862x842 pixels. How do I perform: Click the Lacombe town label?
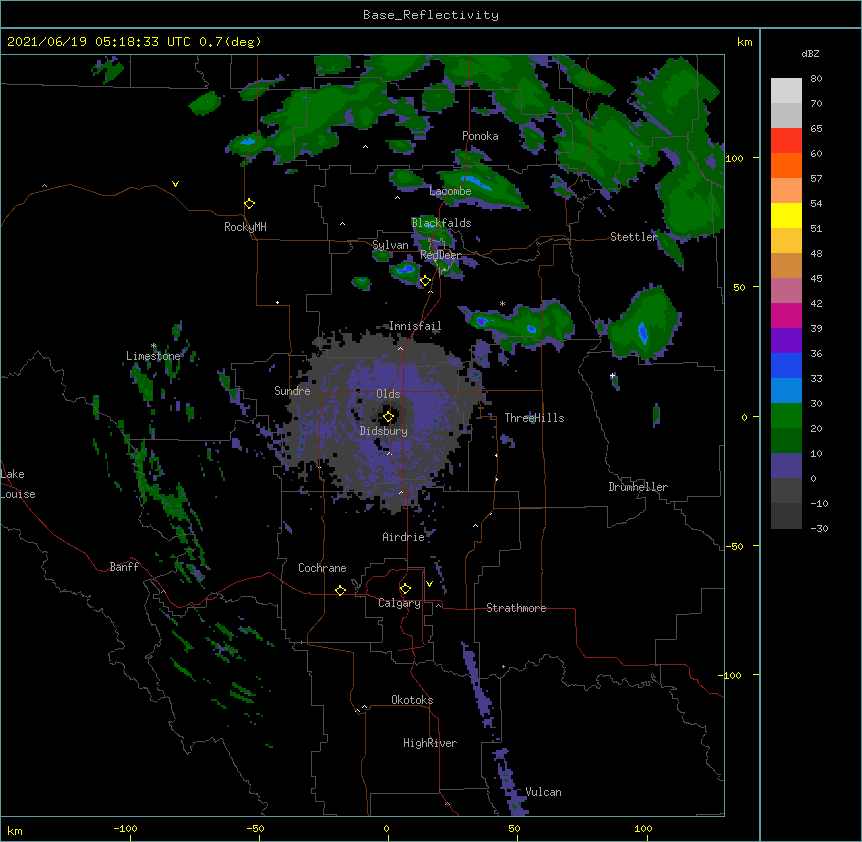(450, 191)
